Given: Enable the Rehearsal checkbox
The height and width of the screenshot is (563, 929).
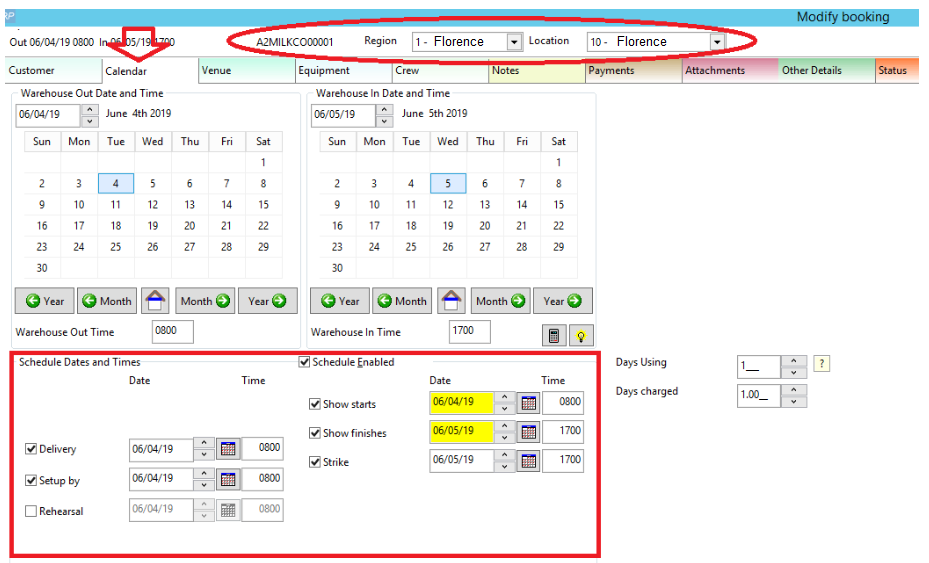Looking at the screenshot, I should point(31,511).
